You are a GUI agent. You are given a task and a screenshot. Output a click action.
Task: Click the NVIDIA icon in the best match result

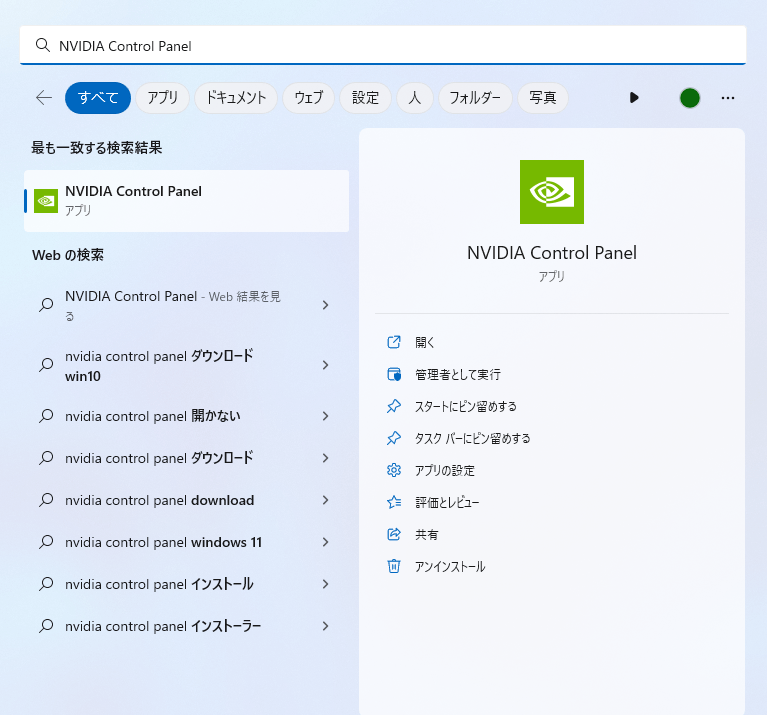click(x=46, y=201)
